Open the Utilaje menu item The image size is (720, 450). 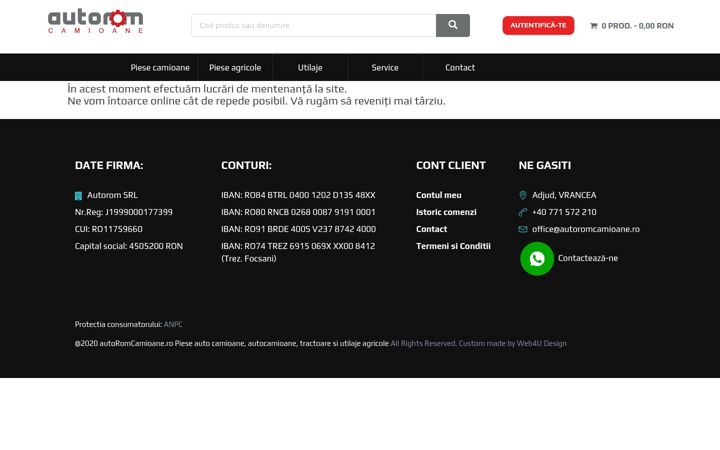[310, 68]
